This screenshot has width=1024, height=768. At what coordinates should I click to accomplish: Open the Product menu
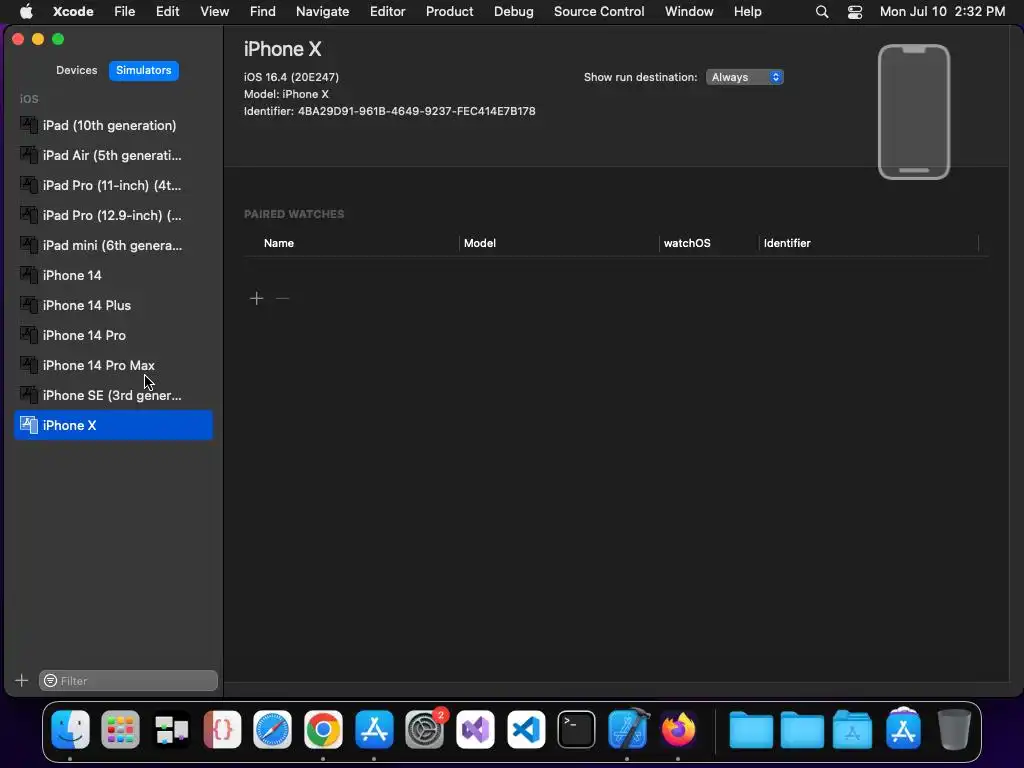[x=449, y=12]
